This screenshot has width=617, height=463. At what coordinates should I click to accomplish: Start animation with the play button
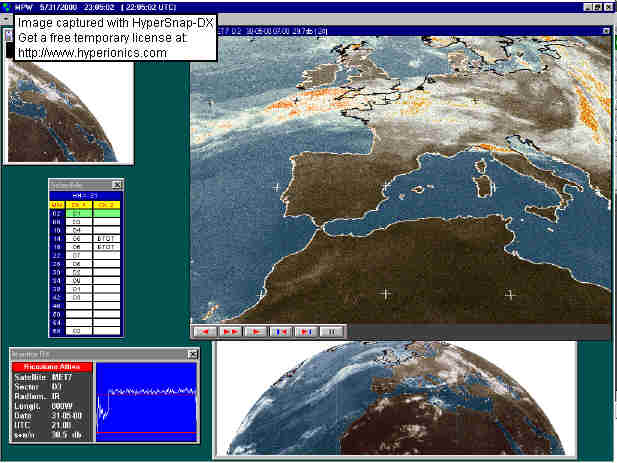(x=256, y=330)
